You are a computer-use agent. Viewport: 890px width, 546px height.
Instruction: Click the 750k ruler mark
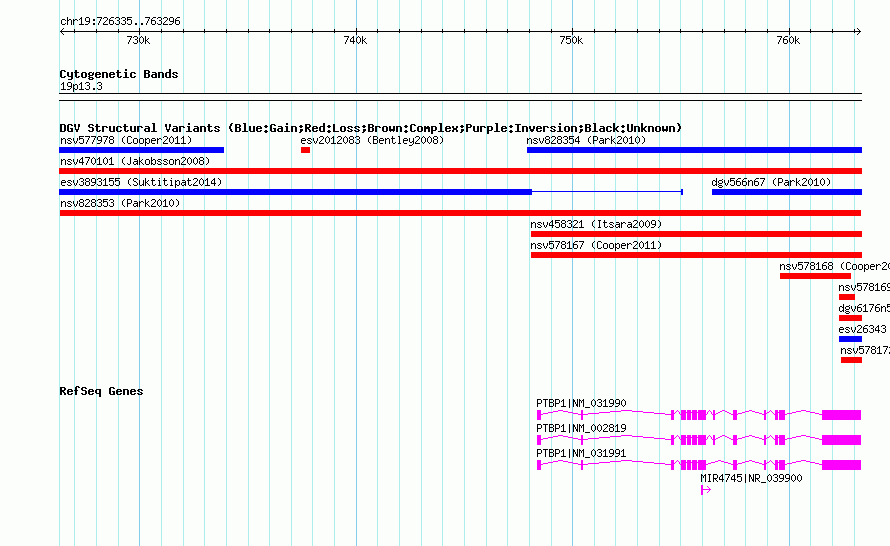tap(571, 40)
